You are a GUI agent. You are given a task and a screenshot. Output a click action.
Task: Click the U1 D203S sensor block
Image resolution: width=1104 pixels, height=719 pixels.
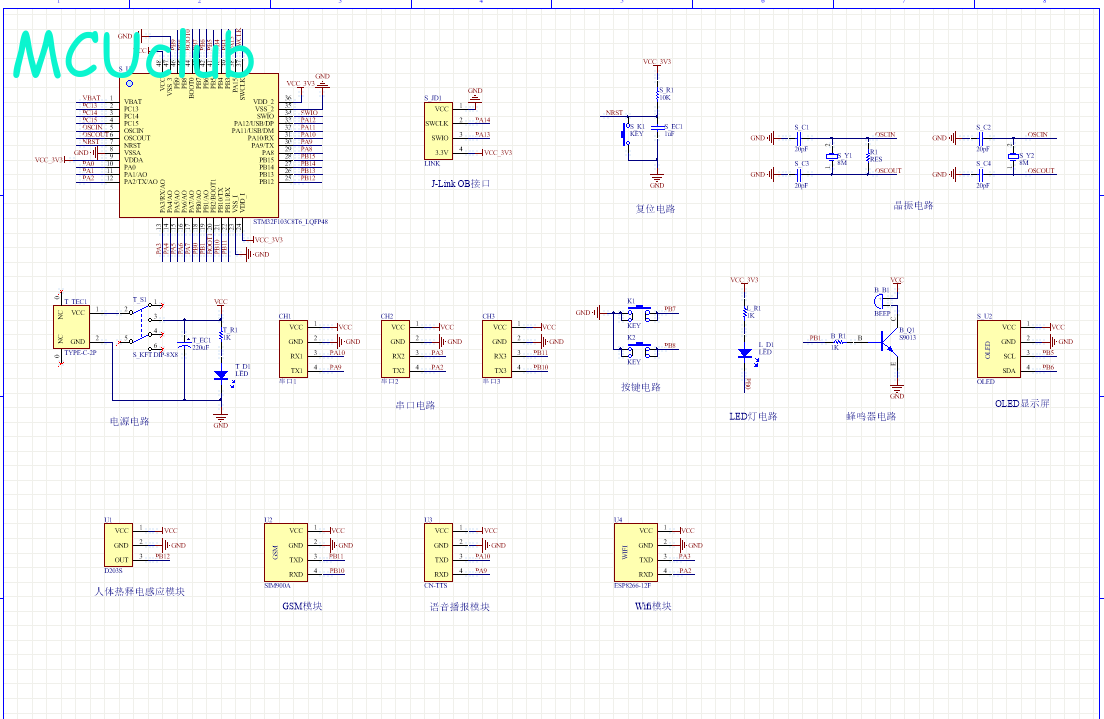click(x=118, y=545)
